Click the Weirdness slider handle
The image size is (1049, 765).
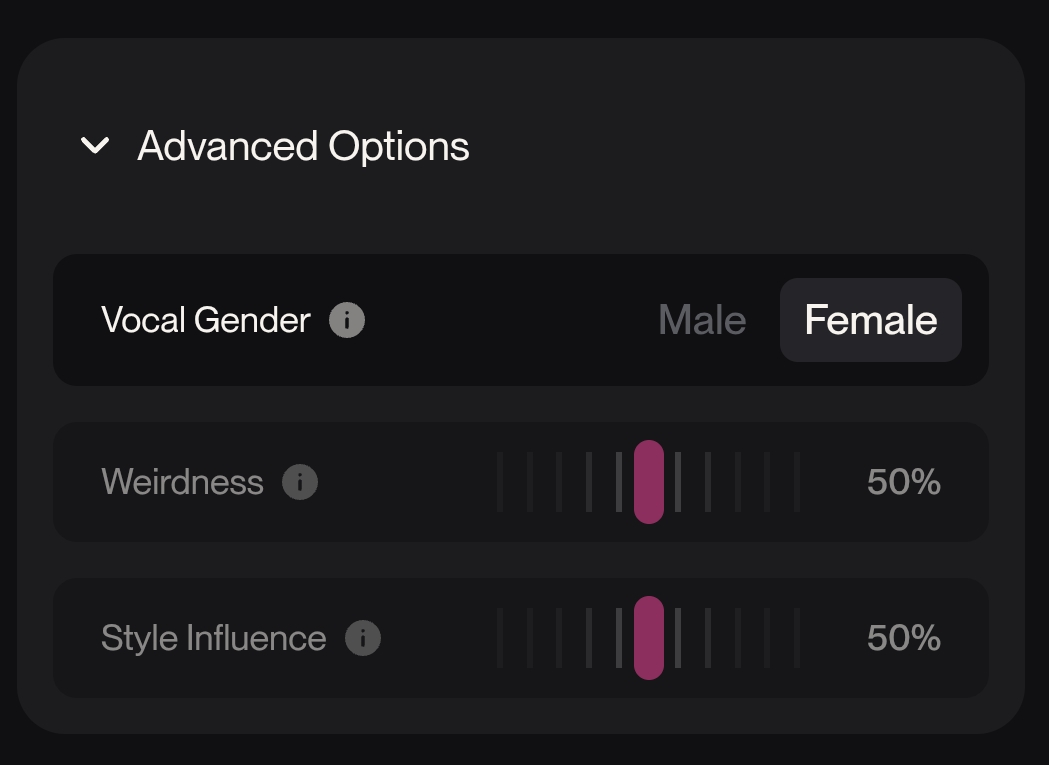click(x=649, y=482)
